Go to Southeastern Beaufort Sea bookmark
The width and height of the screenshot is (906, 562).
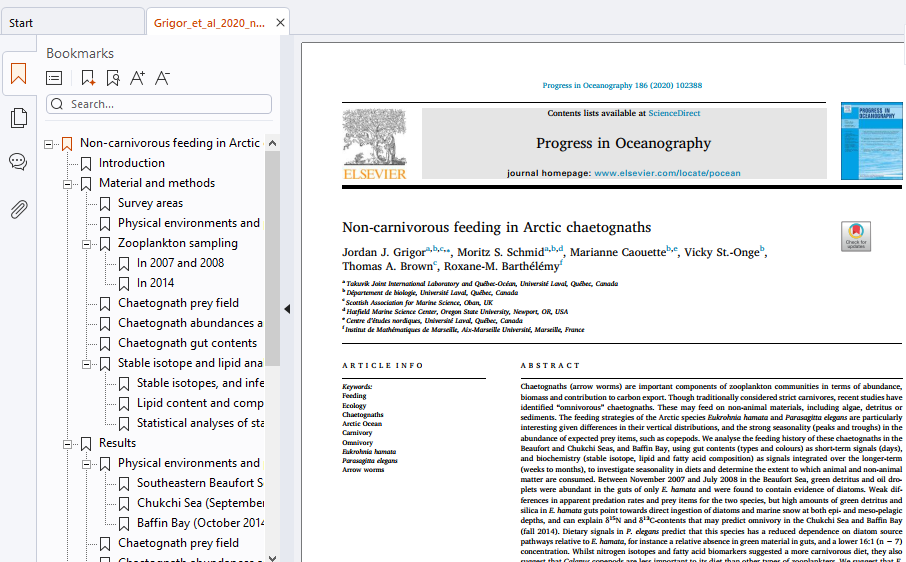200,483
